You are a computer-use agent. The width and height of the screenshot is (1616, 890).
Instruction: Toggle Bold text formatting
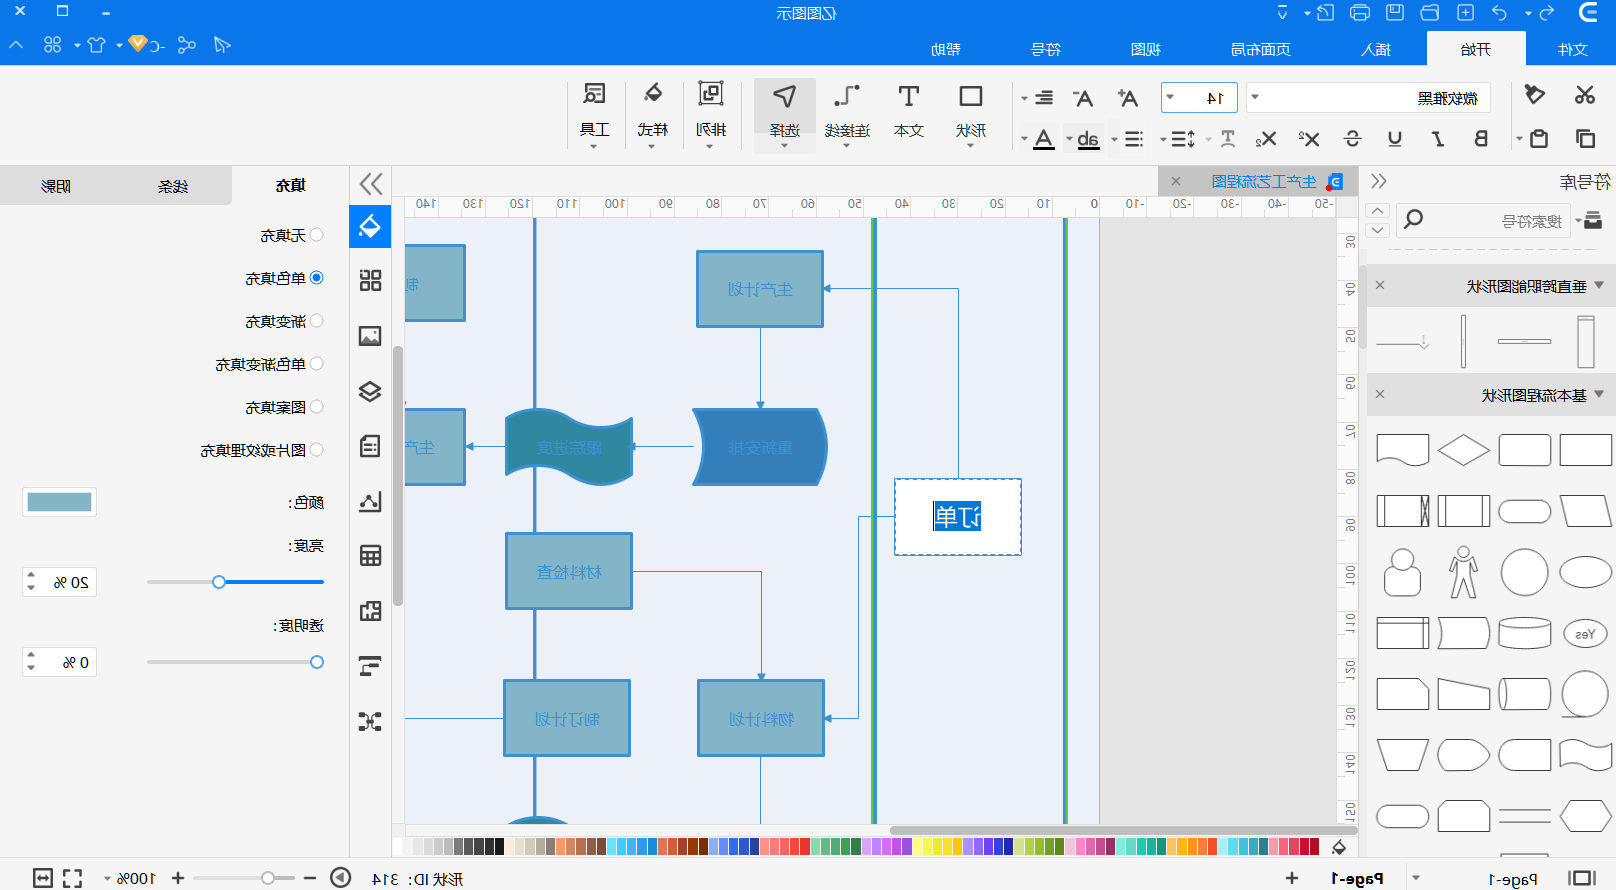coord(1481,138)
